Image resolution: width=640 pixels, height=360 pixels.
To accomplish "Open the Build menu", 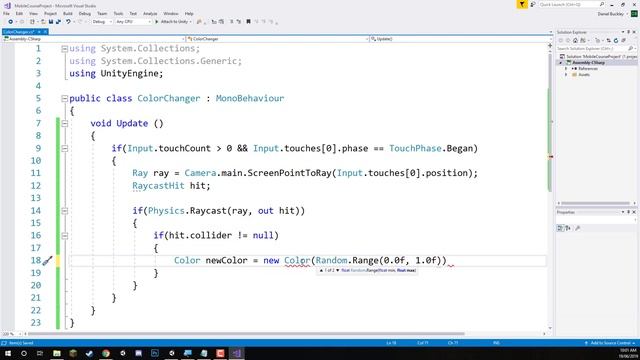I will click(x=68, y=13).
